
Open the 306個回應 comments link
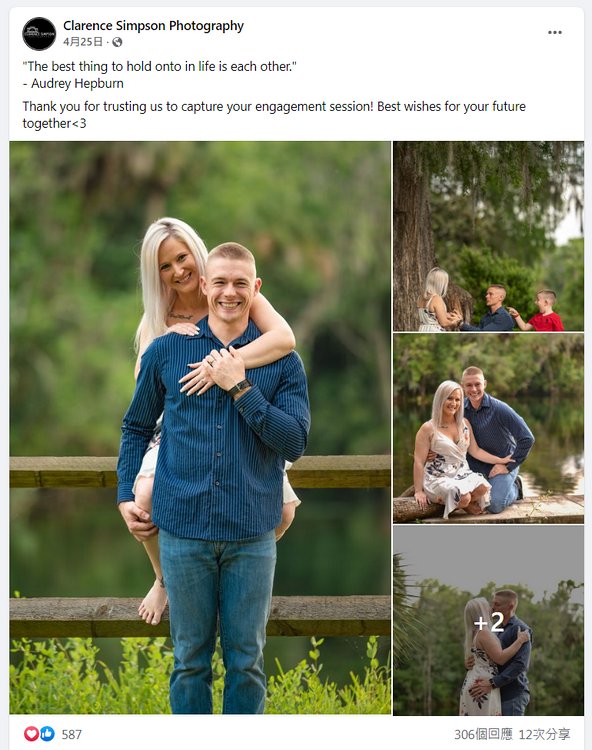(x=483, y=734)
